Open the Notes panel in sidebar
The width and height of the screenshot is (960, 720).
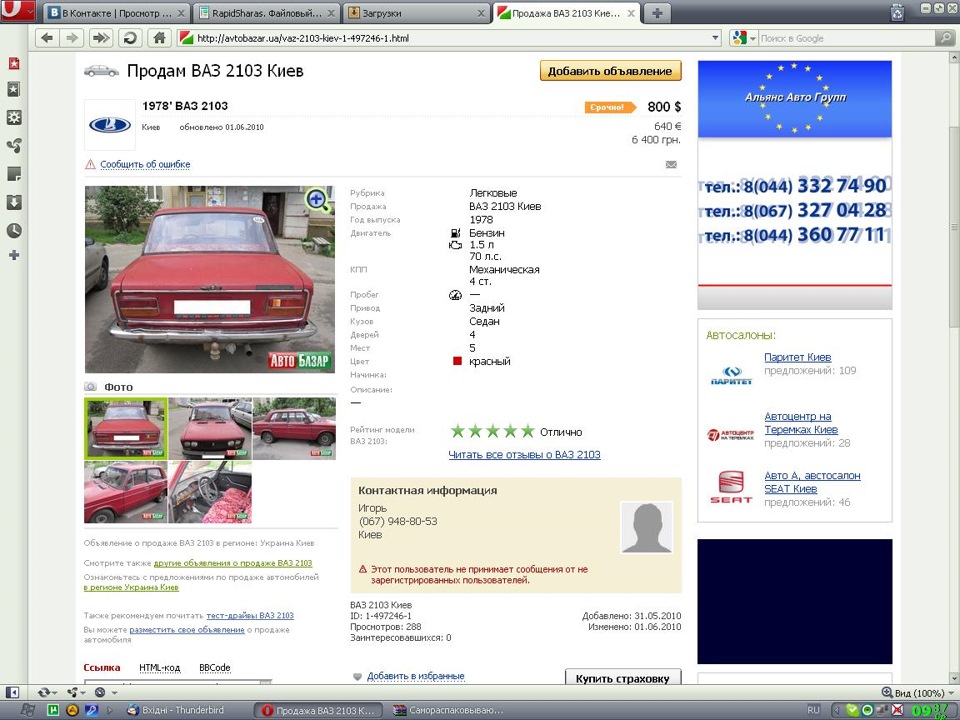(x=14, y=174)
